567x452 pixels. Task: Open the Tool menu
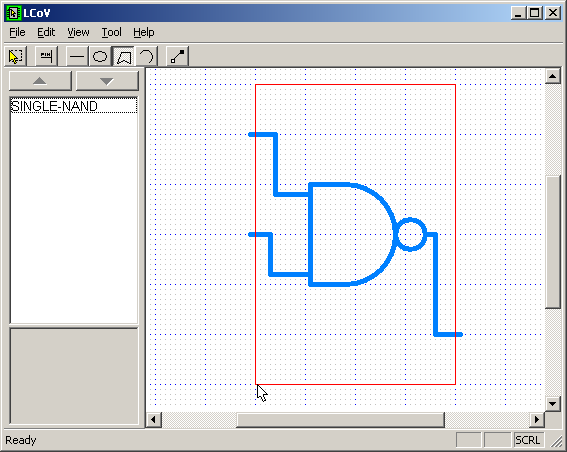111,33
